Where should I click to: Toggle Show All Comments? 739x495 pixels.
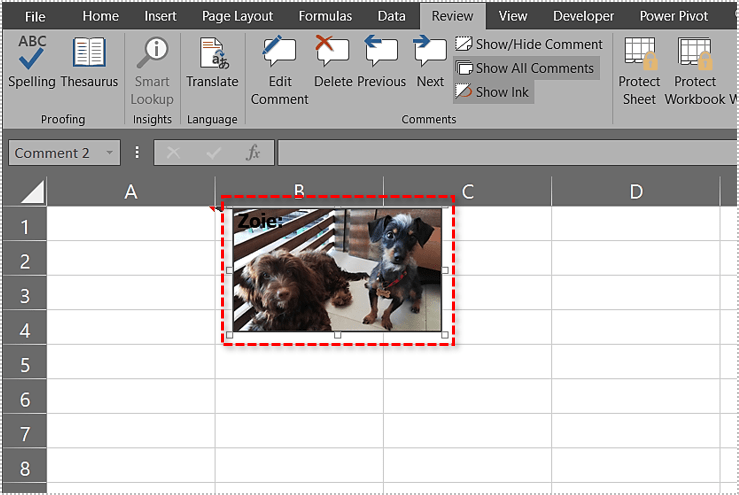tap(526, 68)
